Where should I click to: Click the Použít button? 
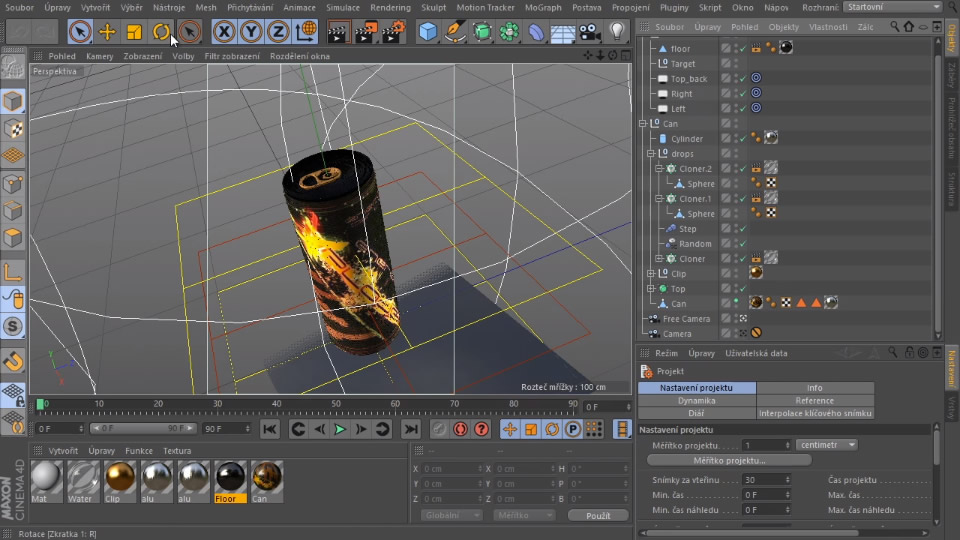(x=598, y=515)
